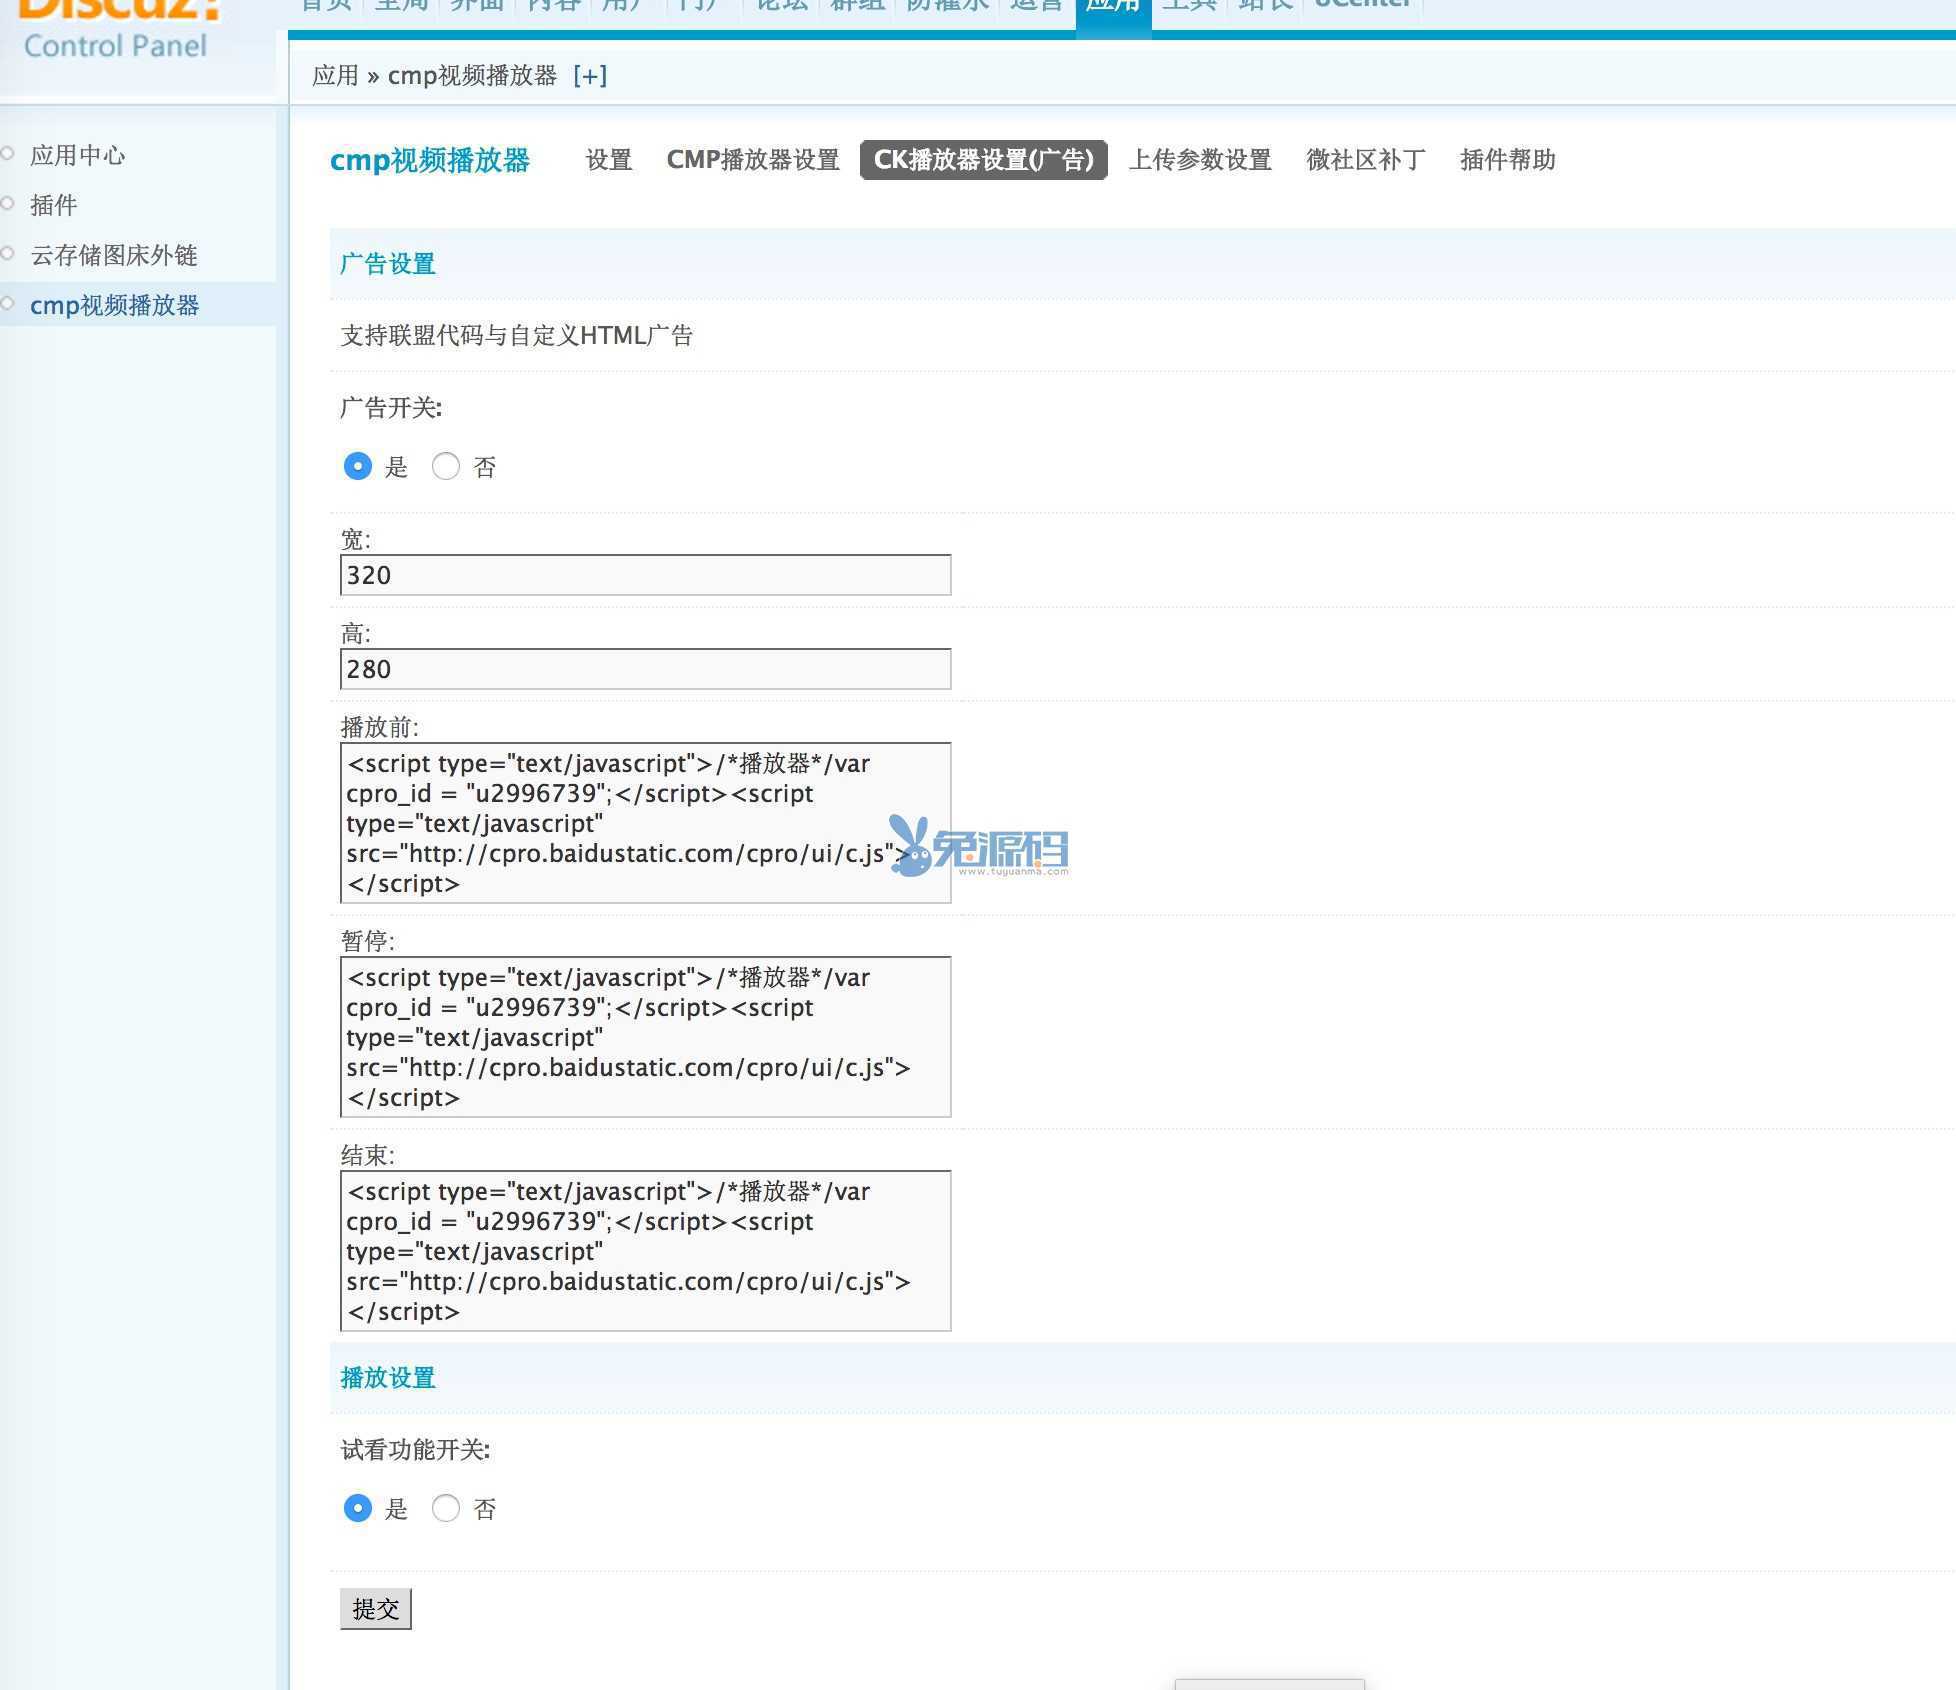
Task: Click the [+] link in the breadcrumb
Action: (x=590, y=76)
